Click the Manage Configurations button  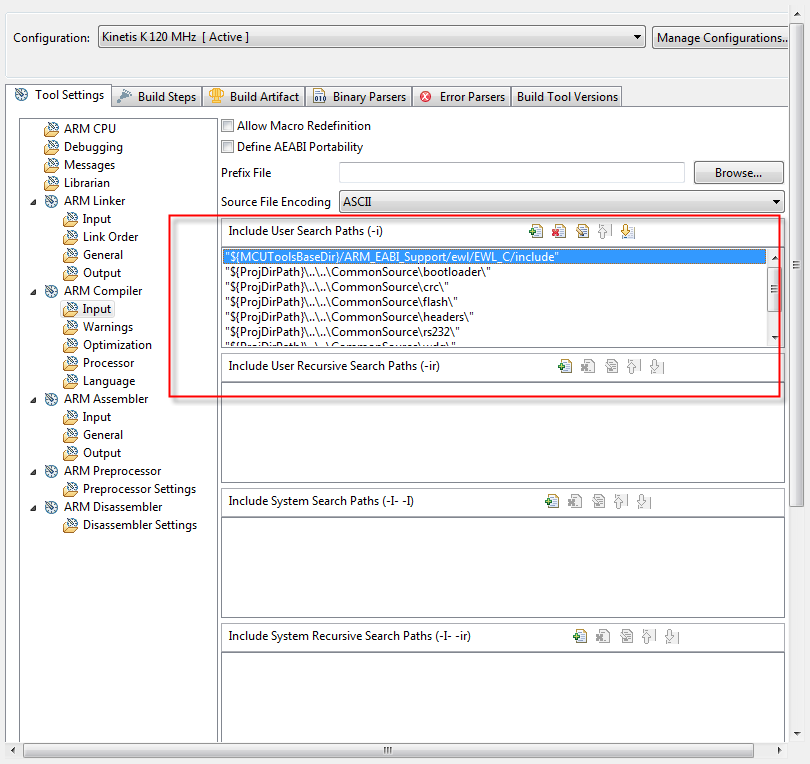coord(721,38)
